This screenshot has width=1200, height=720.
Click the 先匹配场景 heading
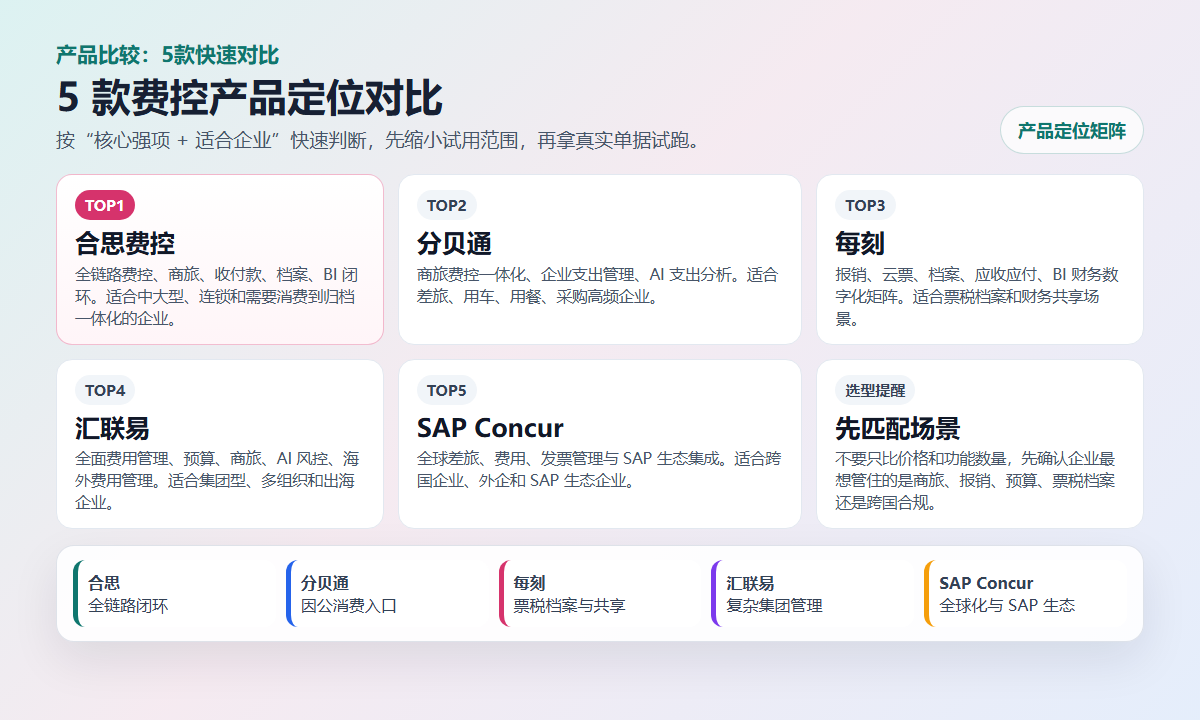click(898, 428)
